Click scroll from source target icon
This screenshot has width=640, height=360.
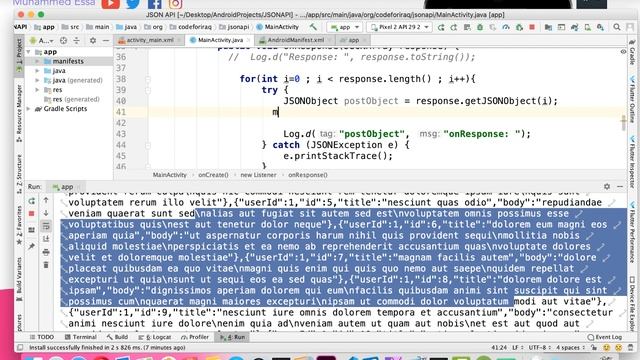point(63,40)
